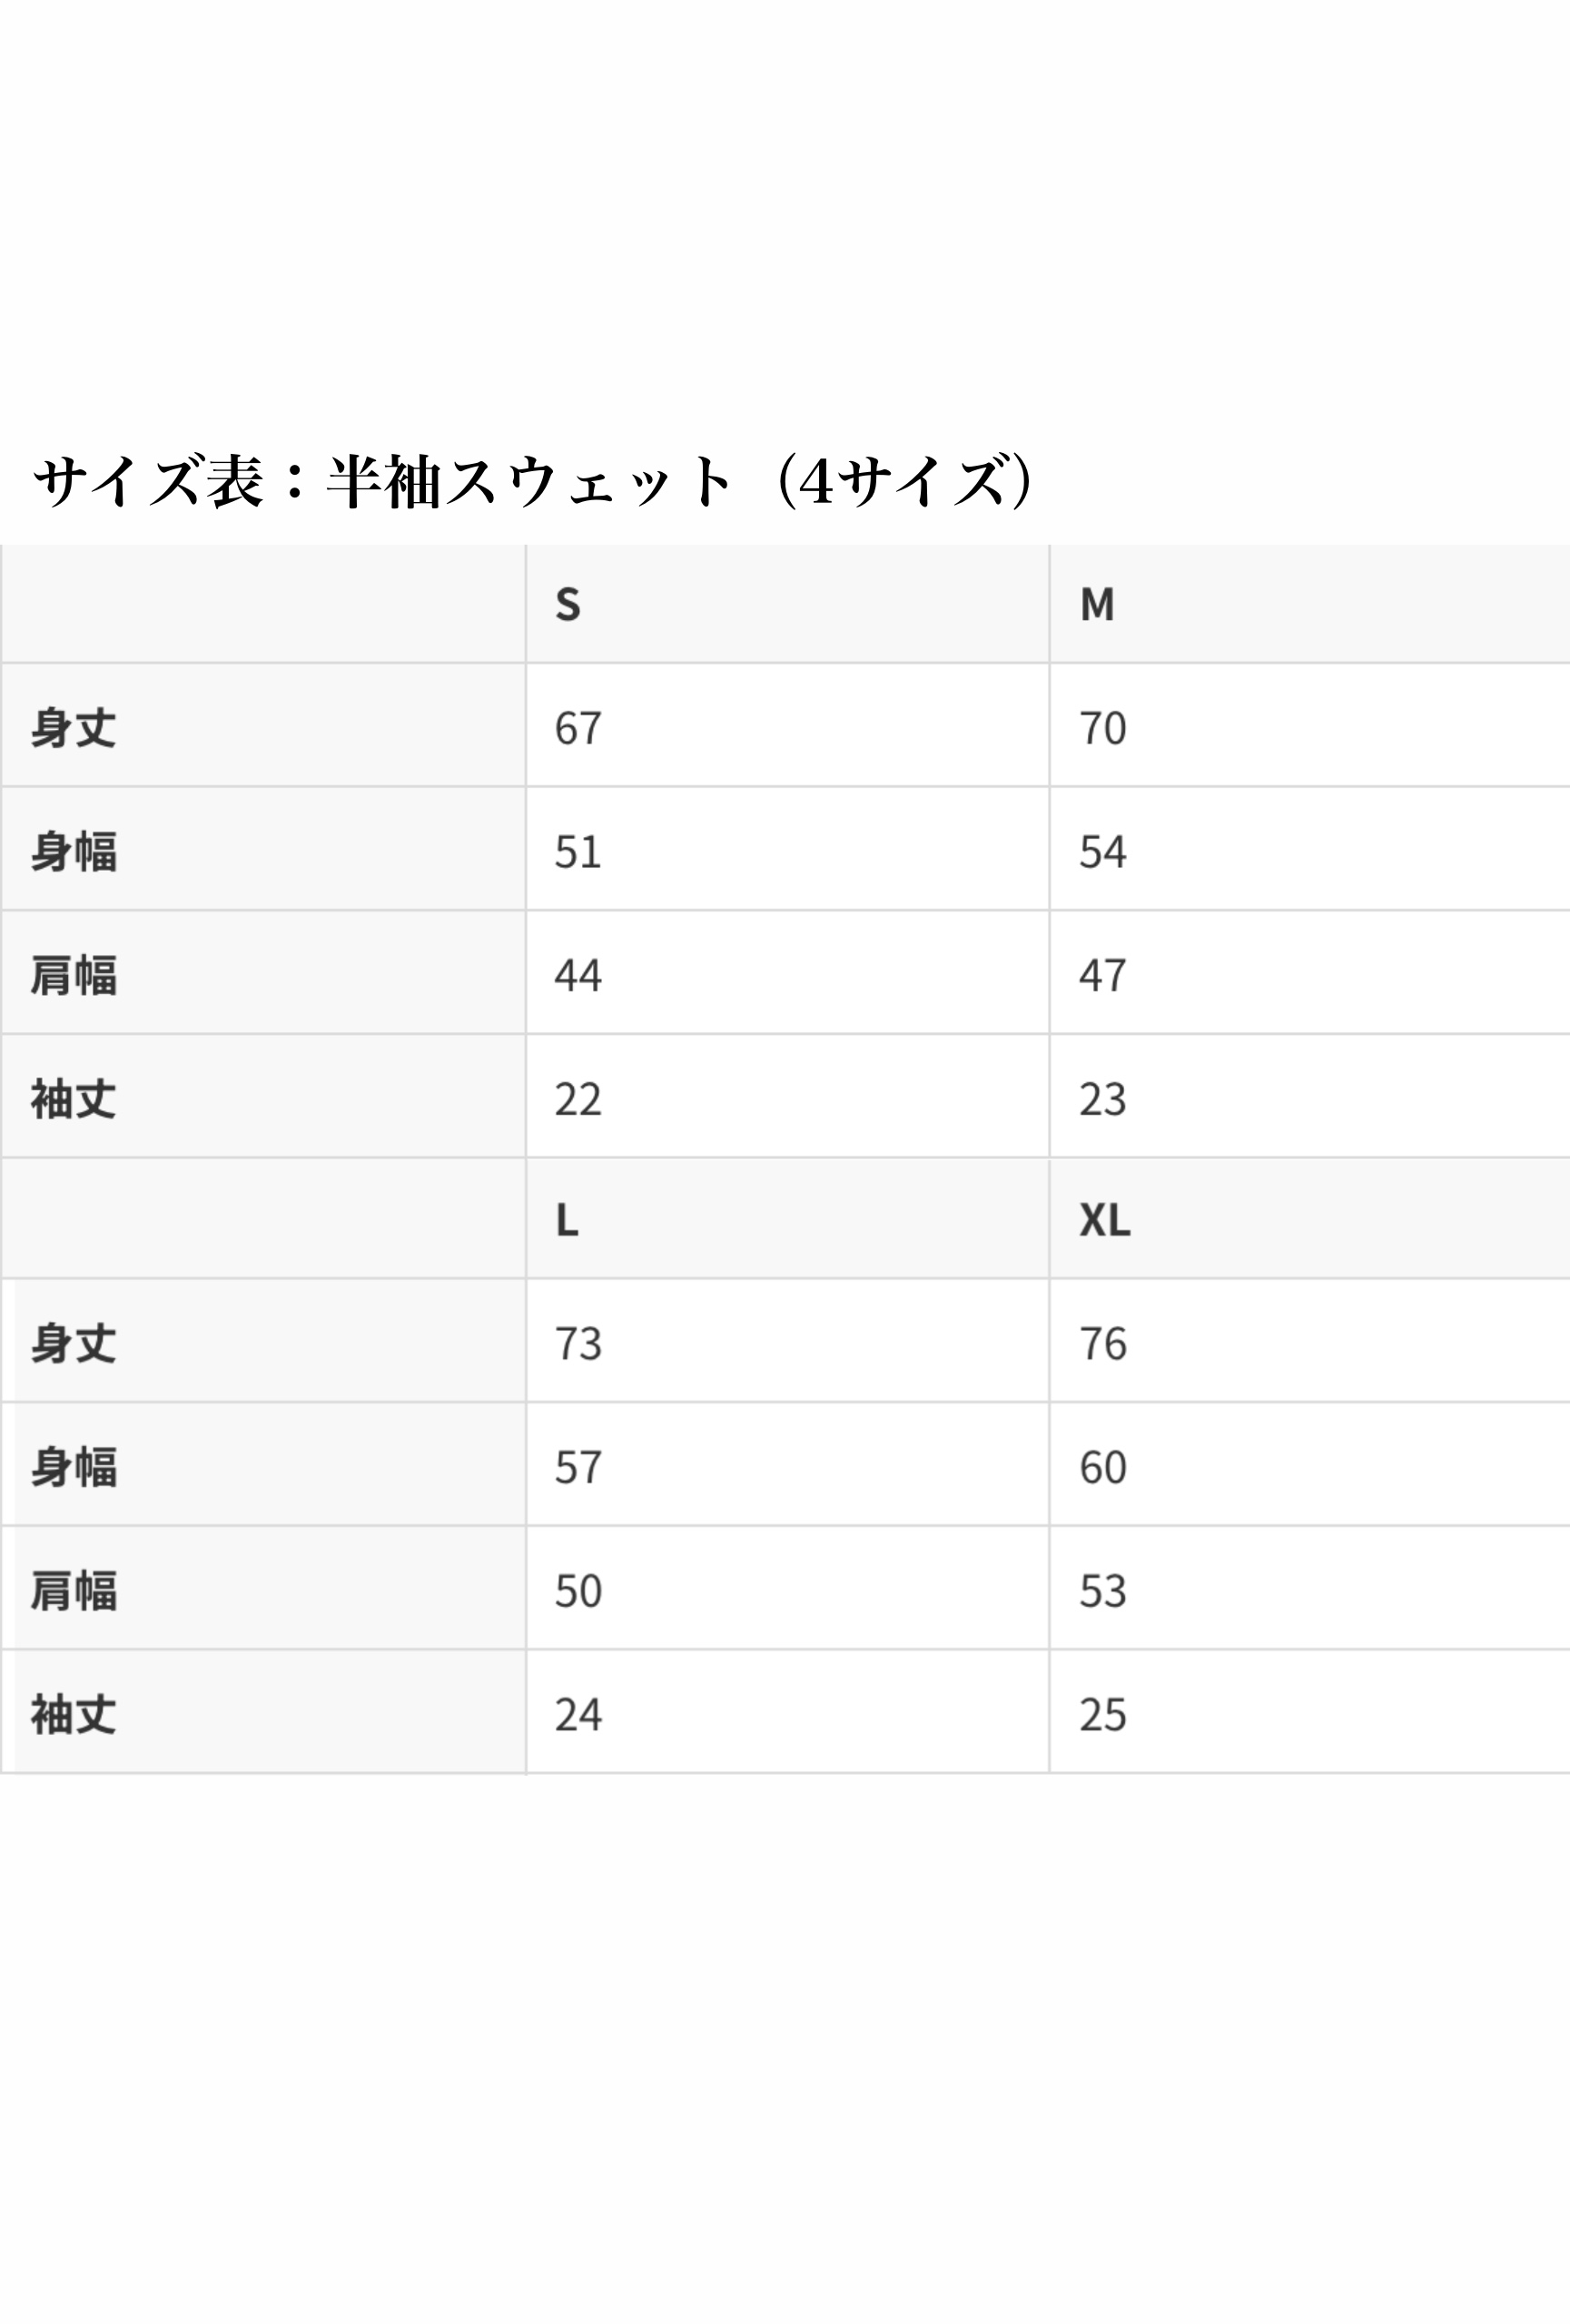The height and width of the screenshot is (2324, 1570).
Task: Click the XL size 袖丈 value 25
Action: tap(1102, 1714)
